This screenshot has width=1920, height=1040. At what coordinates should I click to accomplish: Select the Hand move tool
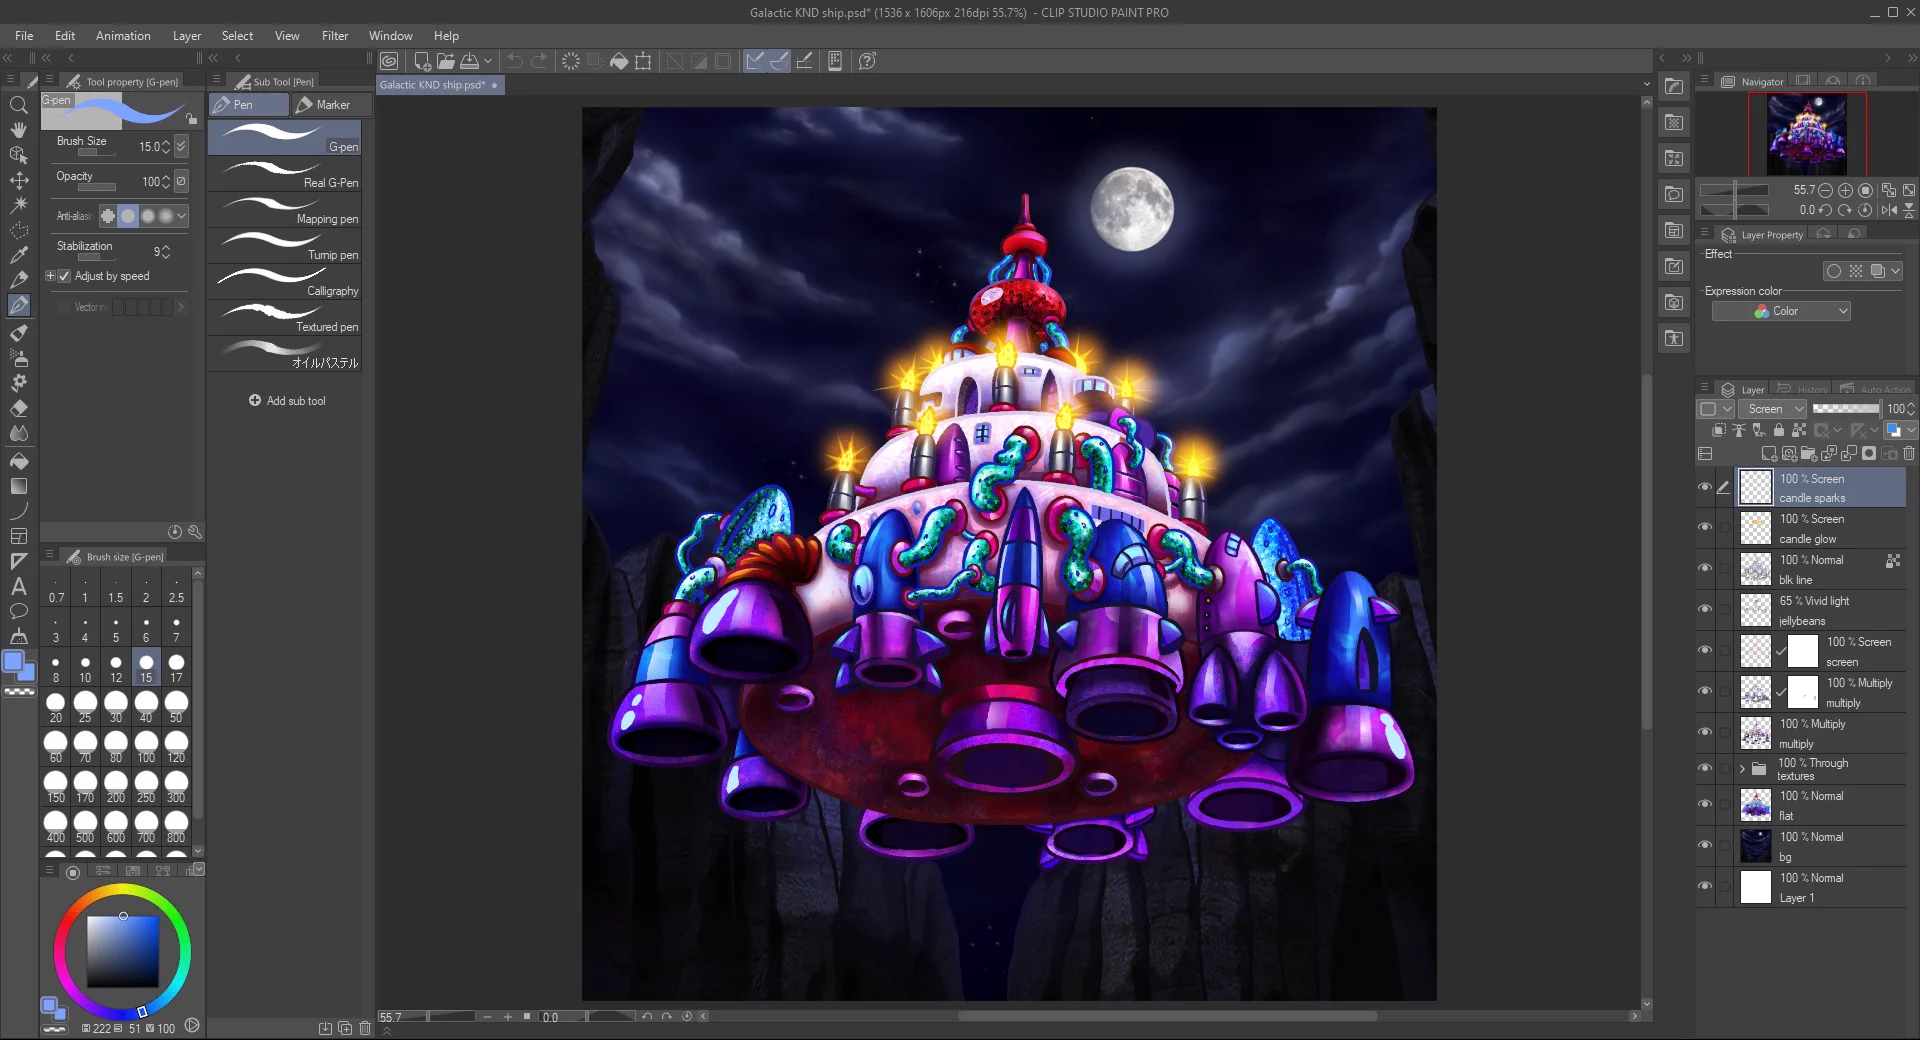coord(18,130)
